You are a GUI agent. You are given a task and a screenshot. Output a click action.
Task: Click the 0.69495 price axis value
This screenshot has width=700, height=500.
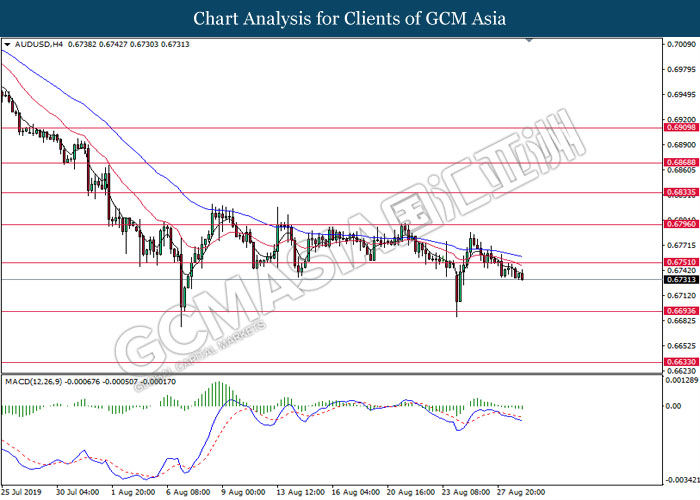[x=682, y=94]
